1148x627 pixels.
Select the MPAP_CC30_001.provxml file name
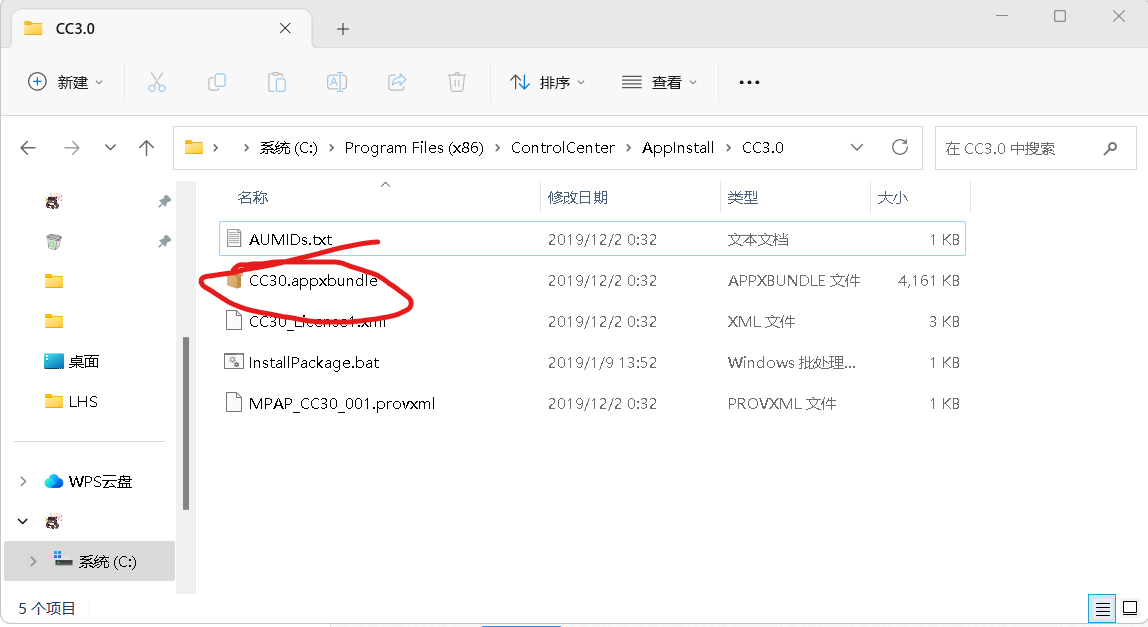(x=341, y=403)
